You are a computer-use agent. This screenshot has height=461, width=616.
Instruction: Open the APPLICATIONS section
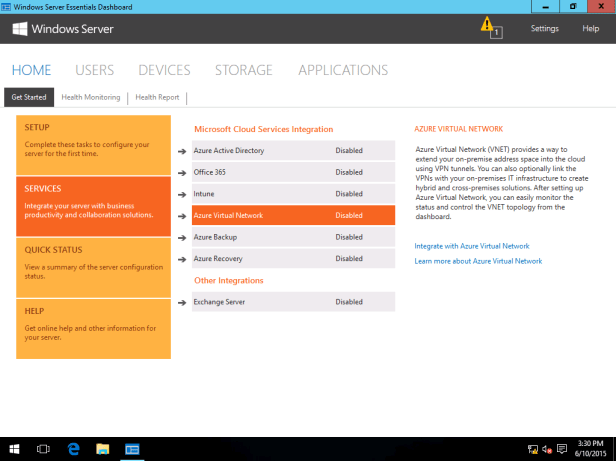pyautogui.click(x=342, y=70)
